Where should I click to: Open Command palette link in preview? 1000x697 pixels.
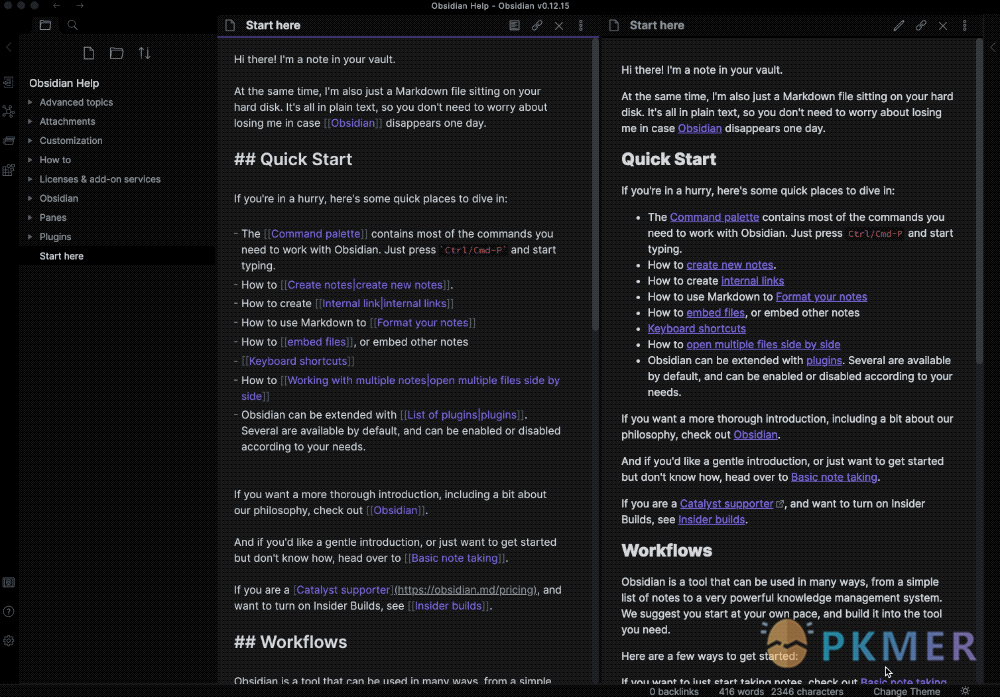pyautogui.click(x=714, y=217)
